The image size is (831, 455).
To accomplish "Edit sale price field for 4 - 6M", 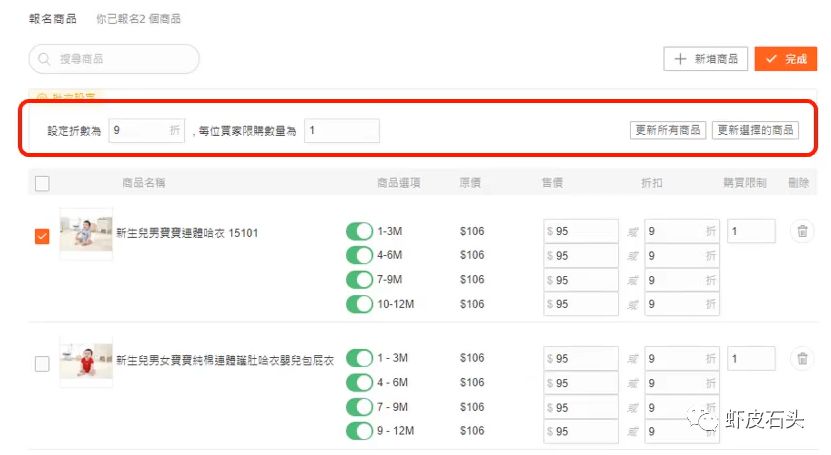I will 581,383.
